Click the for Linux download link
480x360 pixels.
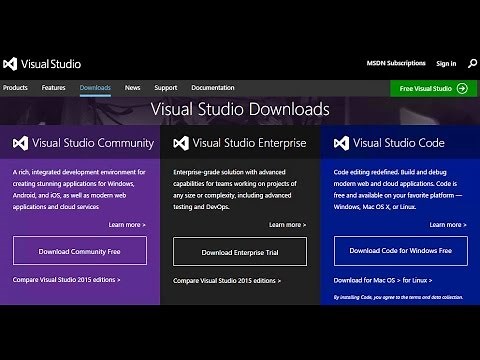[417, 280]
